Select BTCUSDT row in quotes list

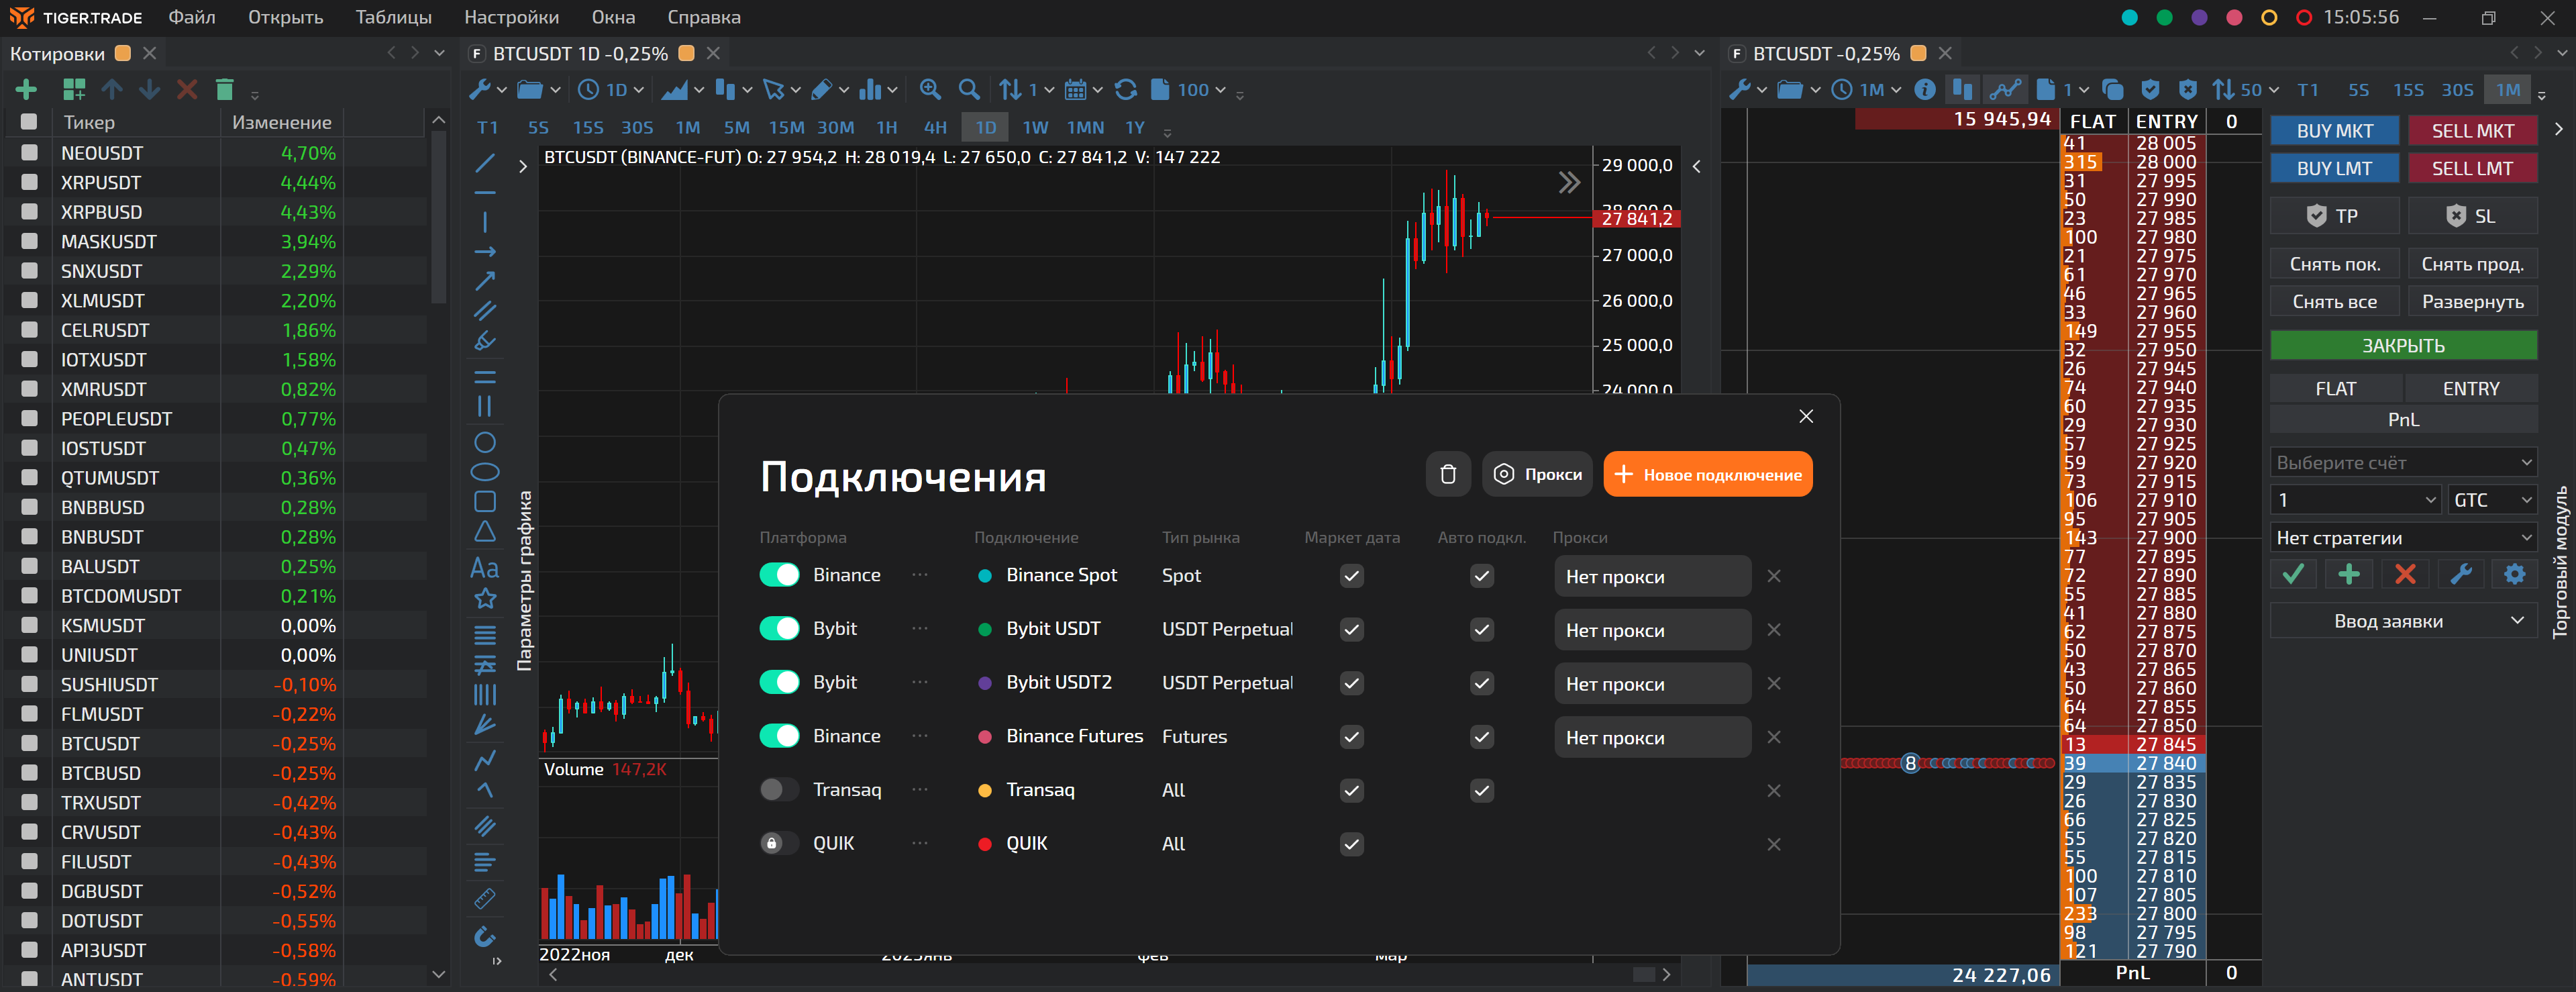(100, 744)
